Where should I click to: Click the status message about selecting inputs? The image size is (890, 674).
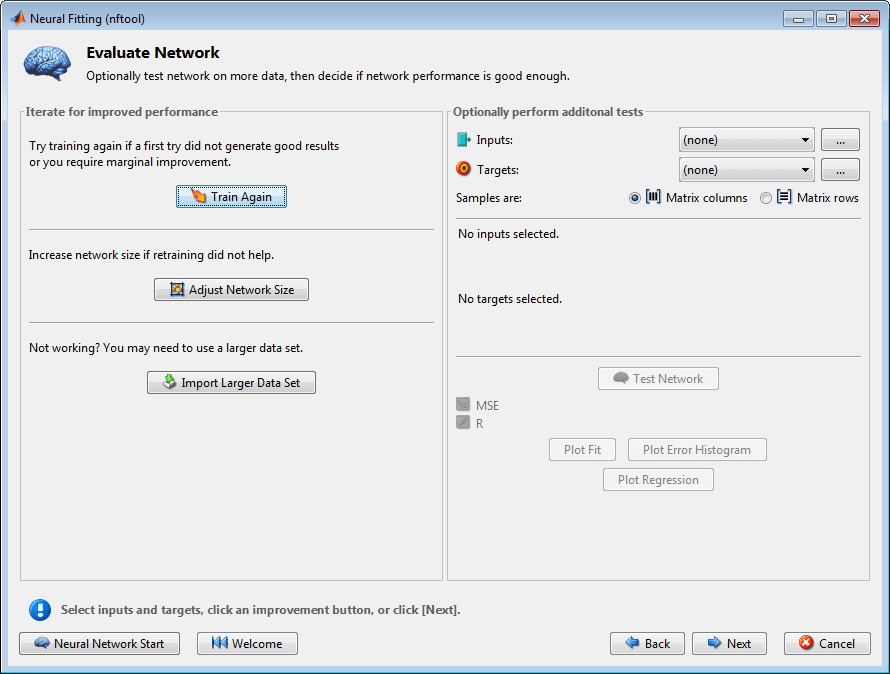tap(261, 610)
